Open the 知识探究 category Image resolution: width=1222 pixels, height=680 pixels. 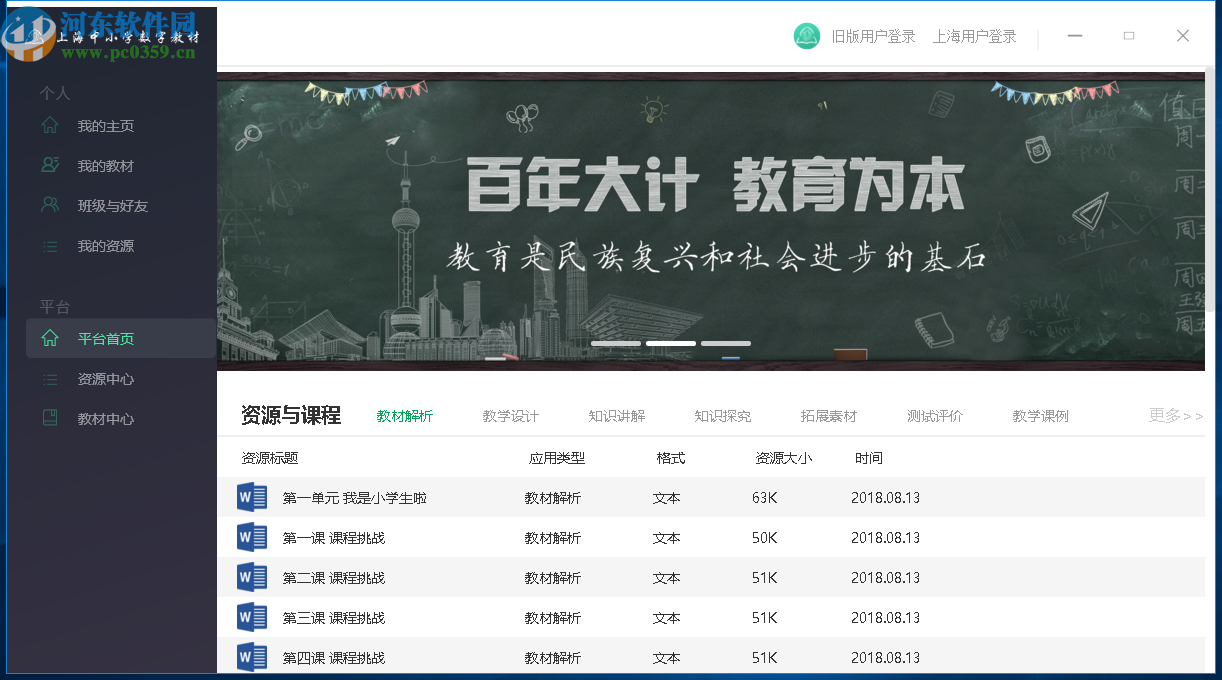click(x=722, y=415)
